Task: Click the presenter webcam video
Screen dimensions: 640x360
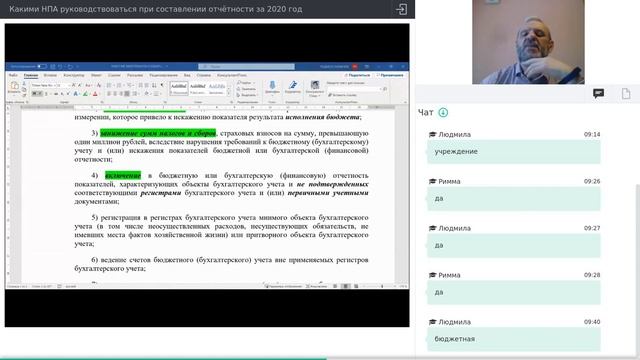Action: (x=528, y=42)
